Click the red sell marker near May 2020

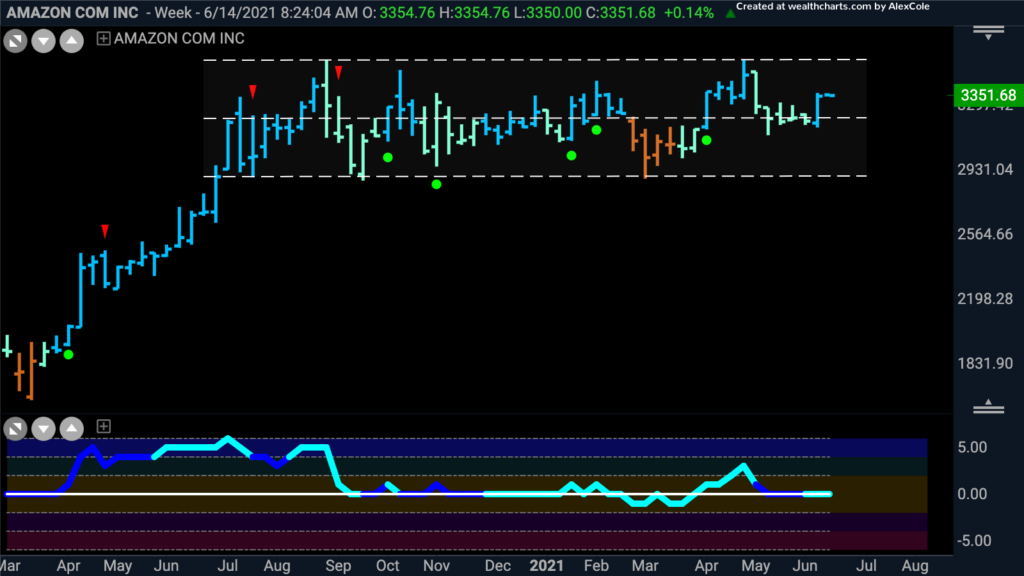105,231
